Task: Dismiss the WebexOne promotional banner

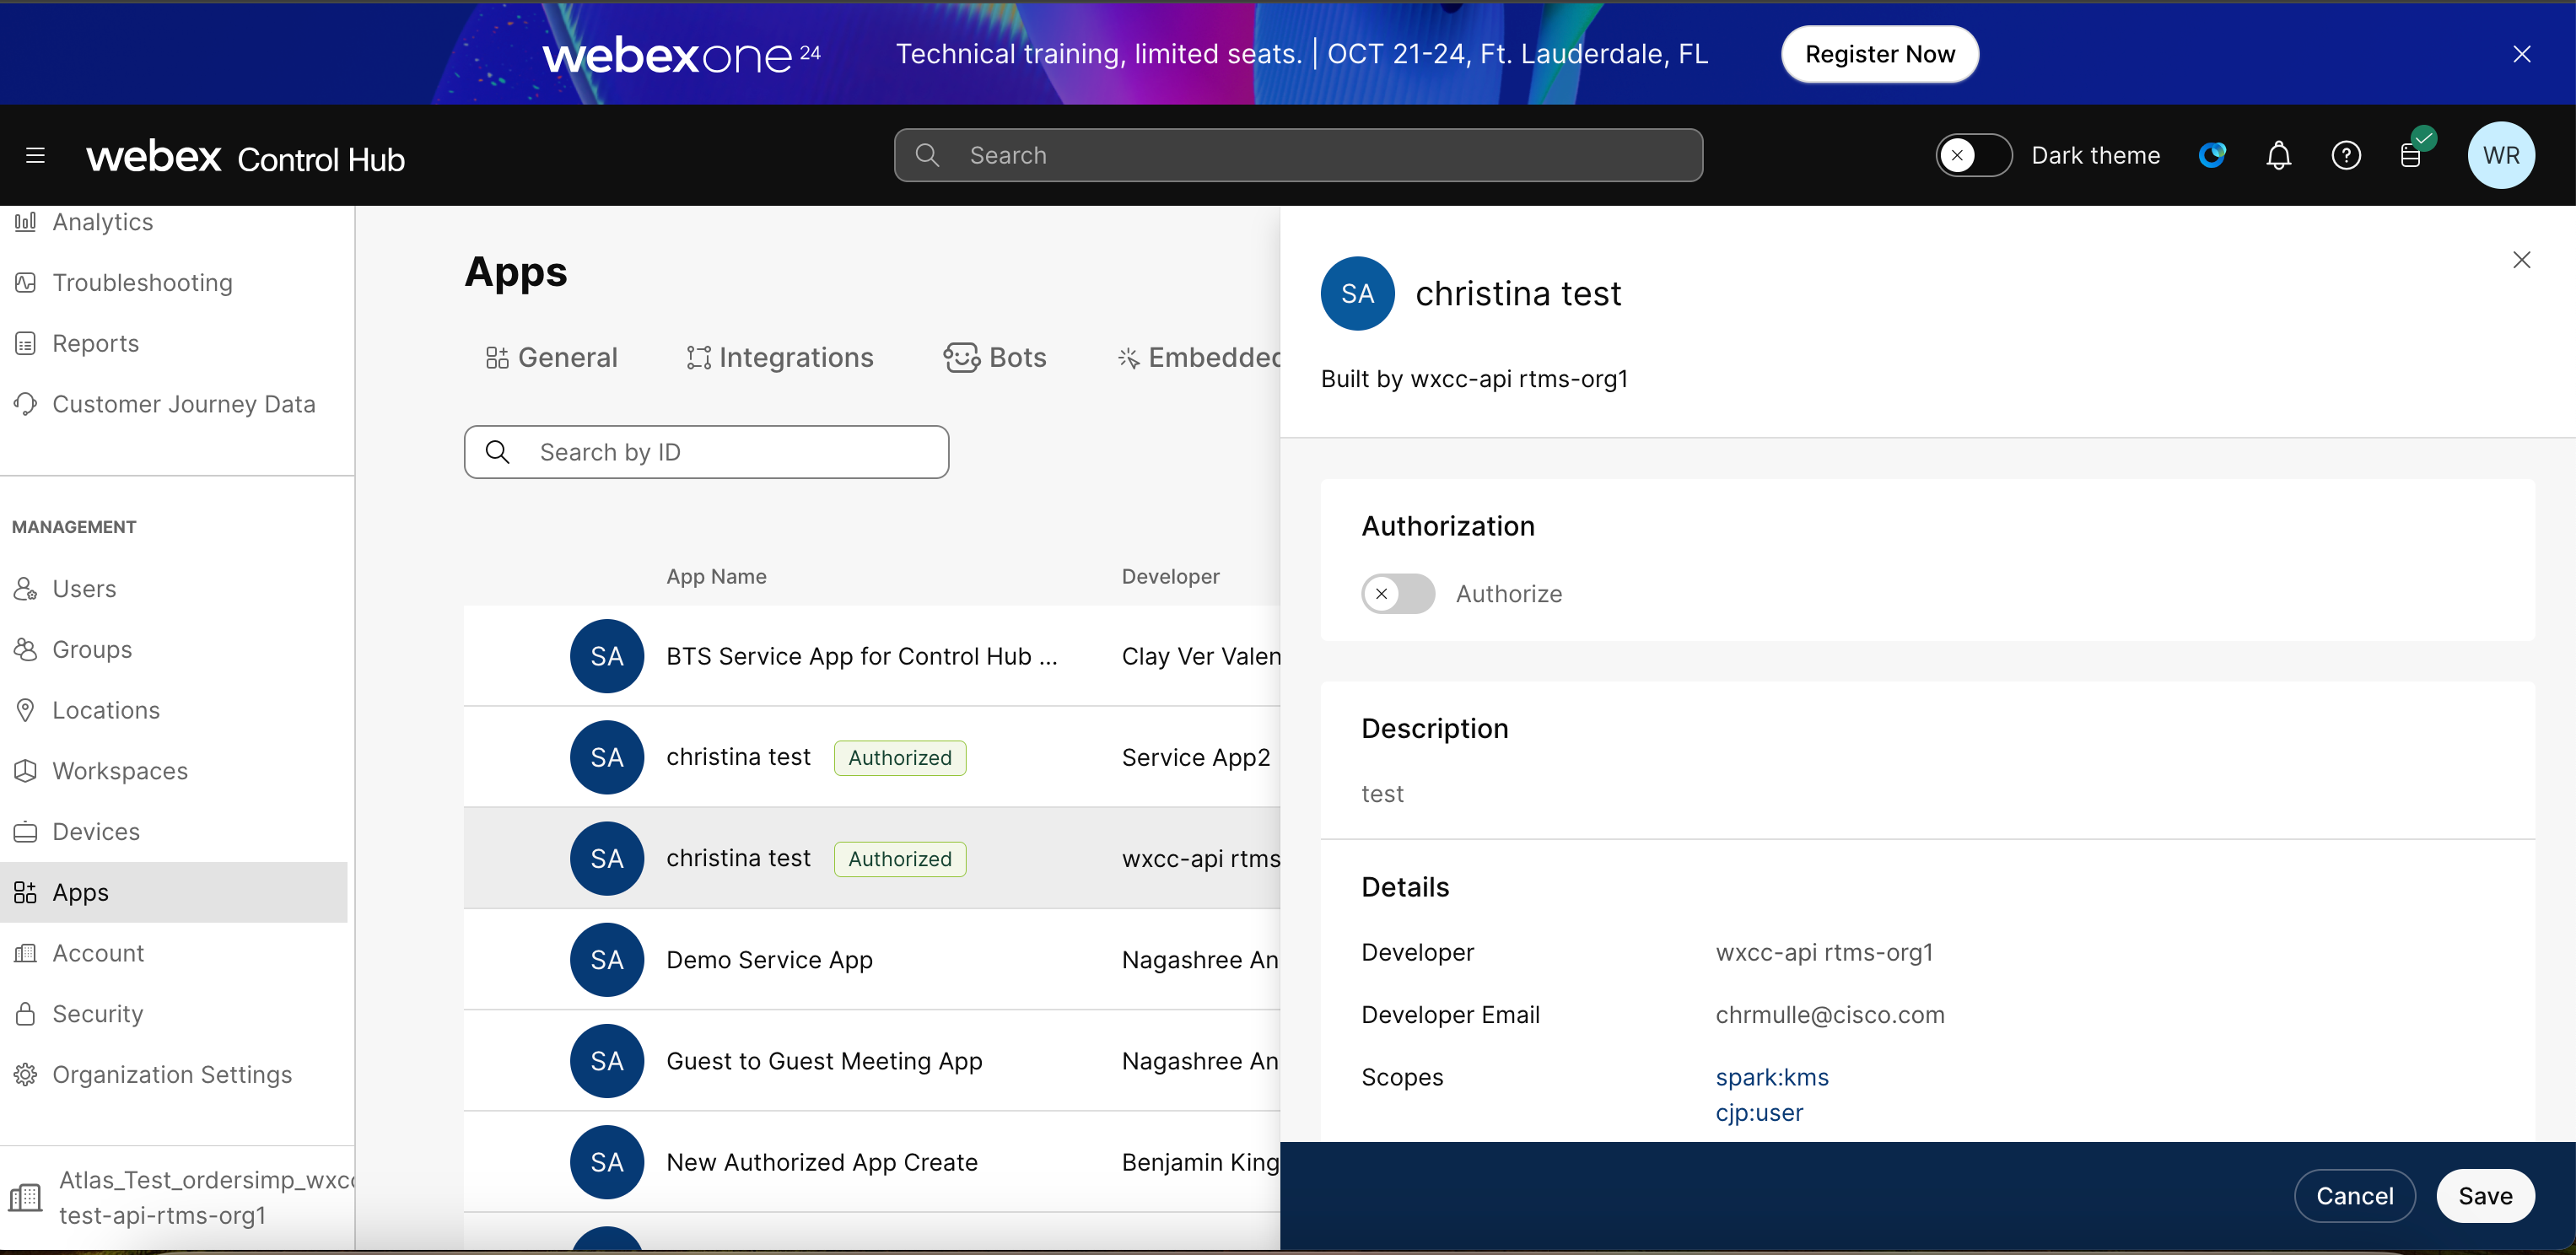Action: click(2522, 54)
